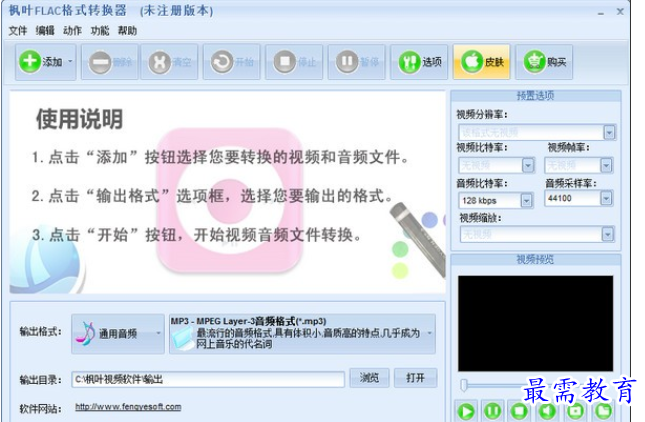Click the Start (开始) toolbar button
Screen dimensions: 645x422
point(232,62)
